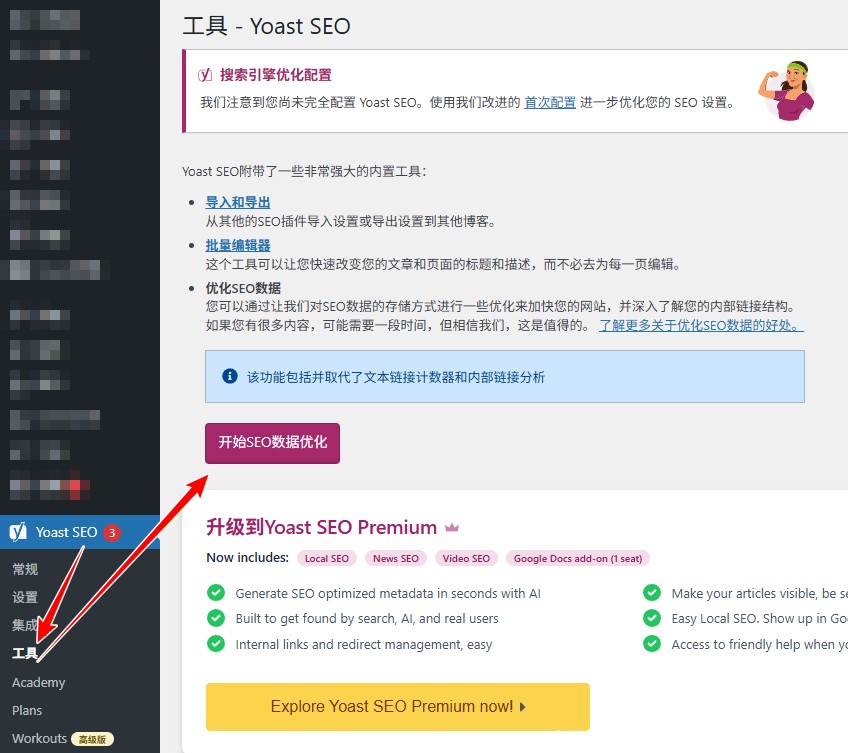Click the Now includes: label
Image resolution: width=848 pixels, height=753 pixels.
click(248, 558)
